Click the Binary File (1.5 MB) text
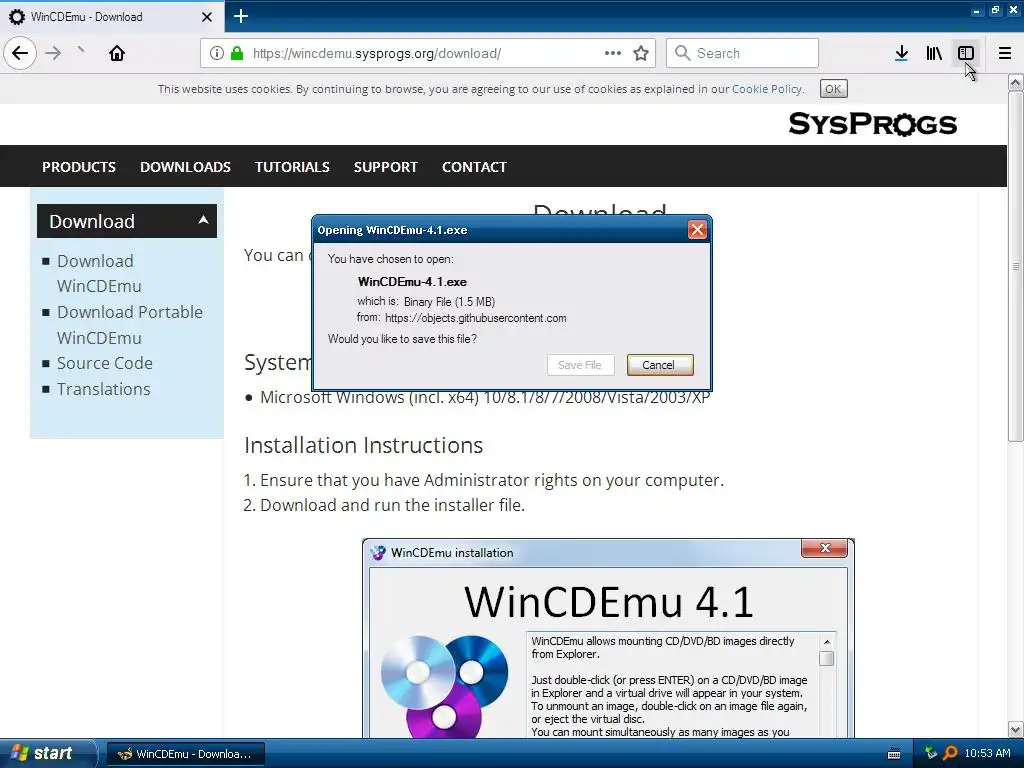The width and height of the screenshot is (1024, 768). tap(449, 302)
